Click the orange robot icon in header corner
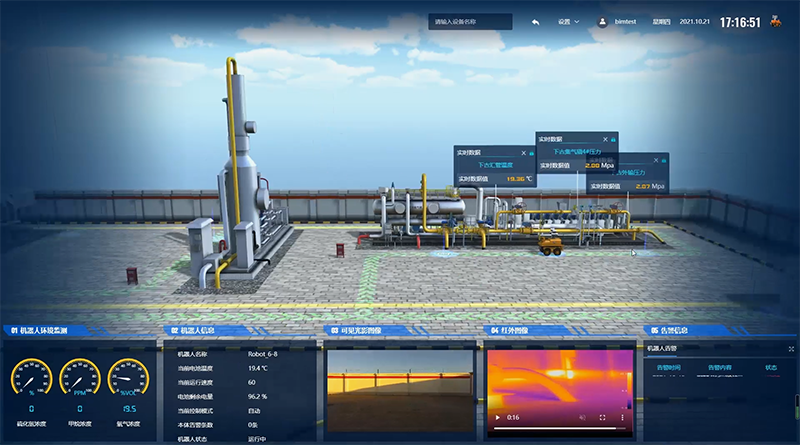The height and width of the screenshot is (445, 800). coord(776,21)
